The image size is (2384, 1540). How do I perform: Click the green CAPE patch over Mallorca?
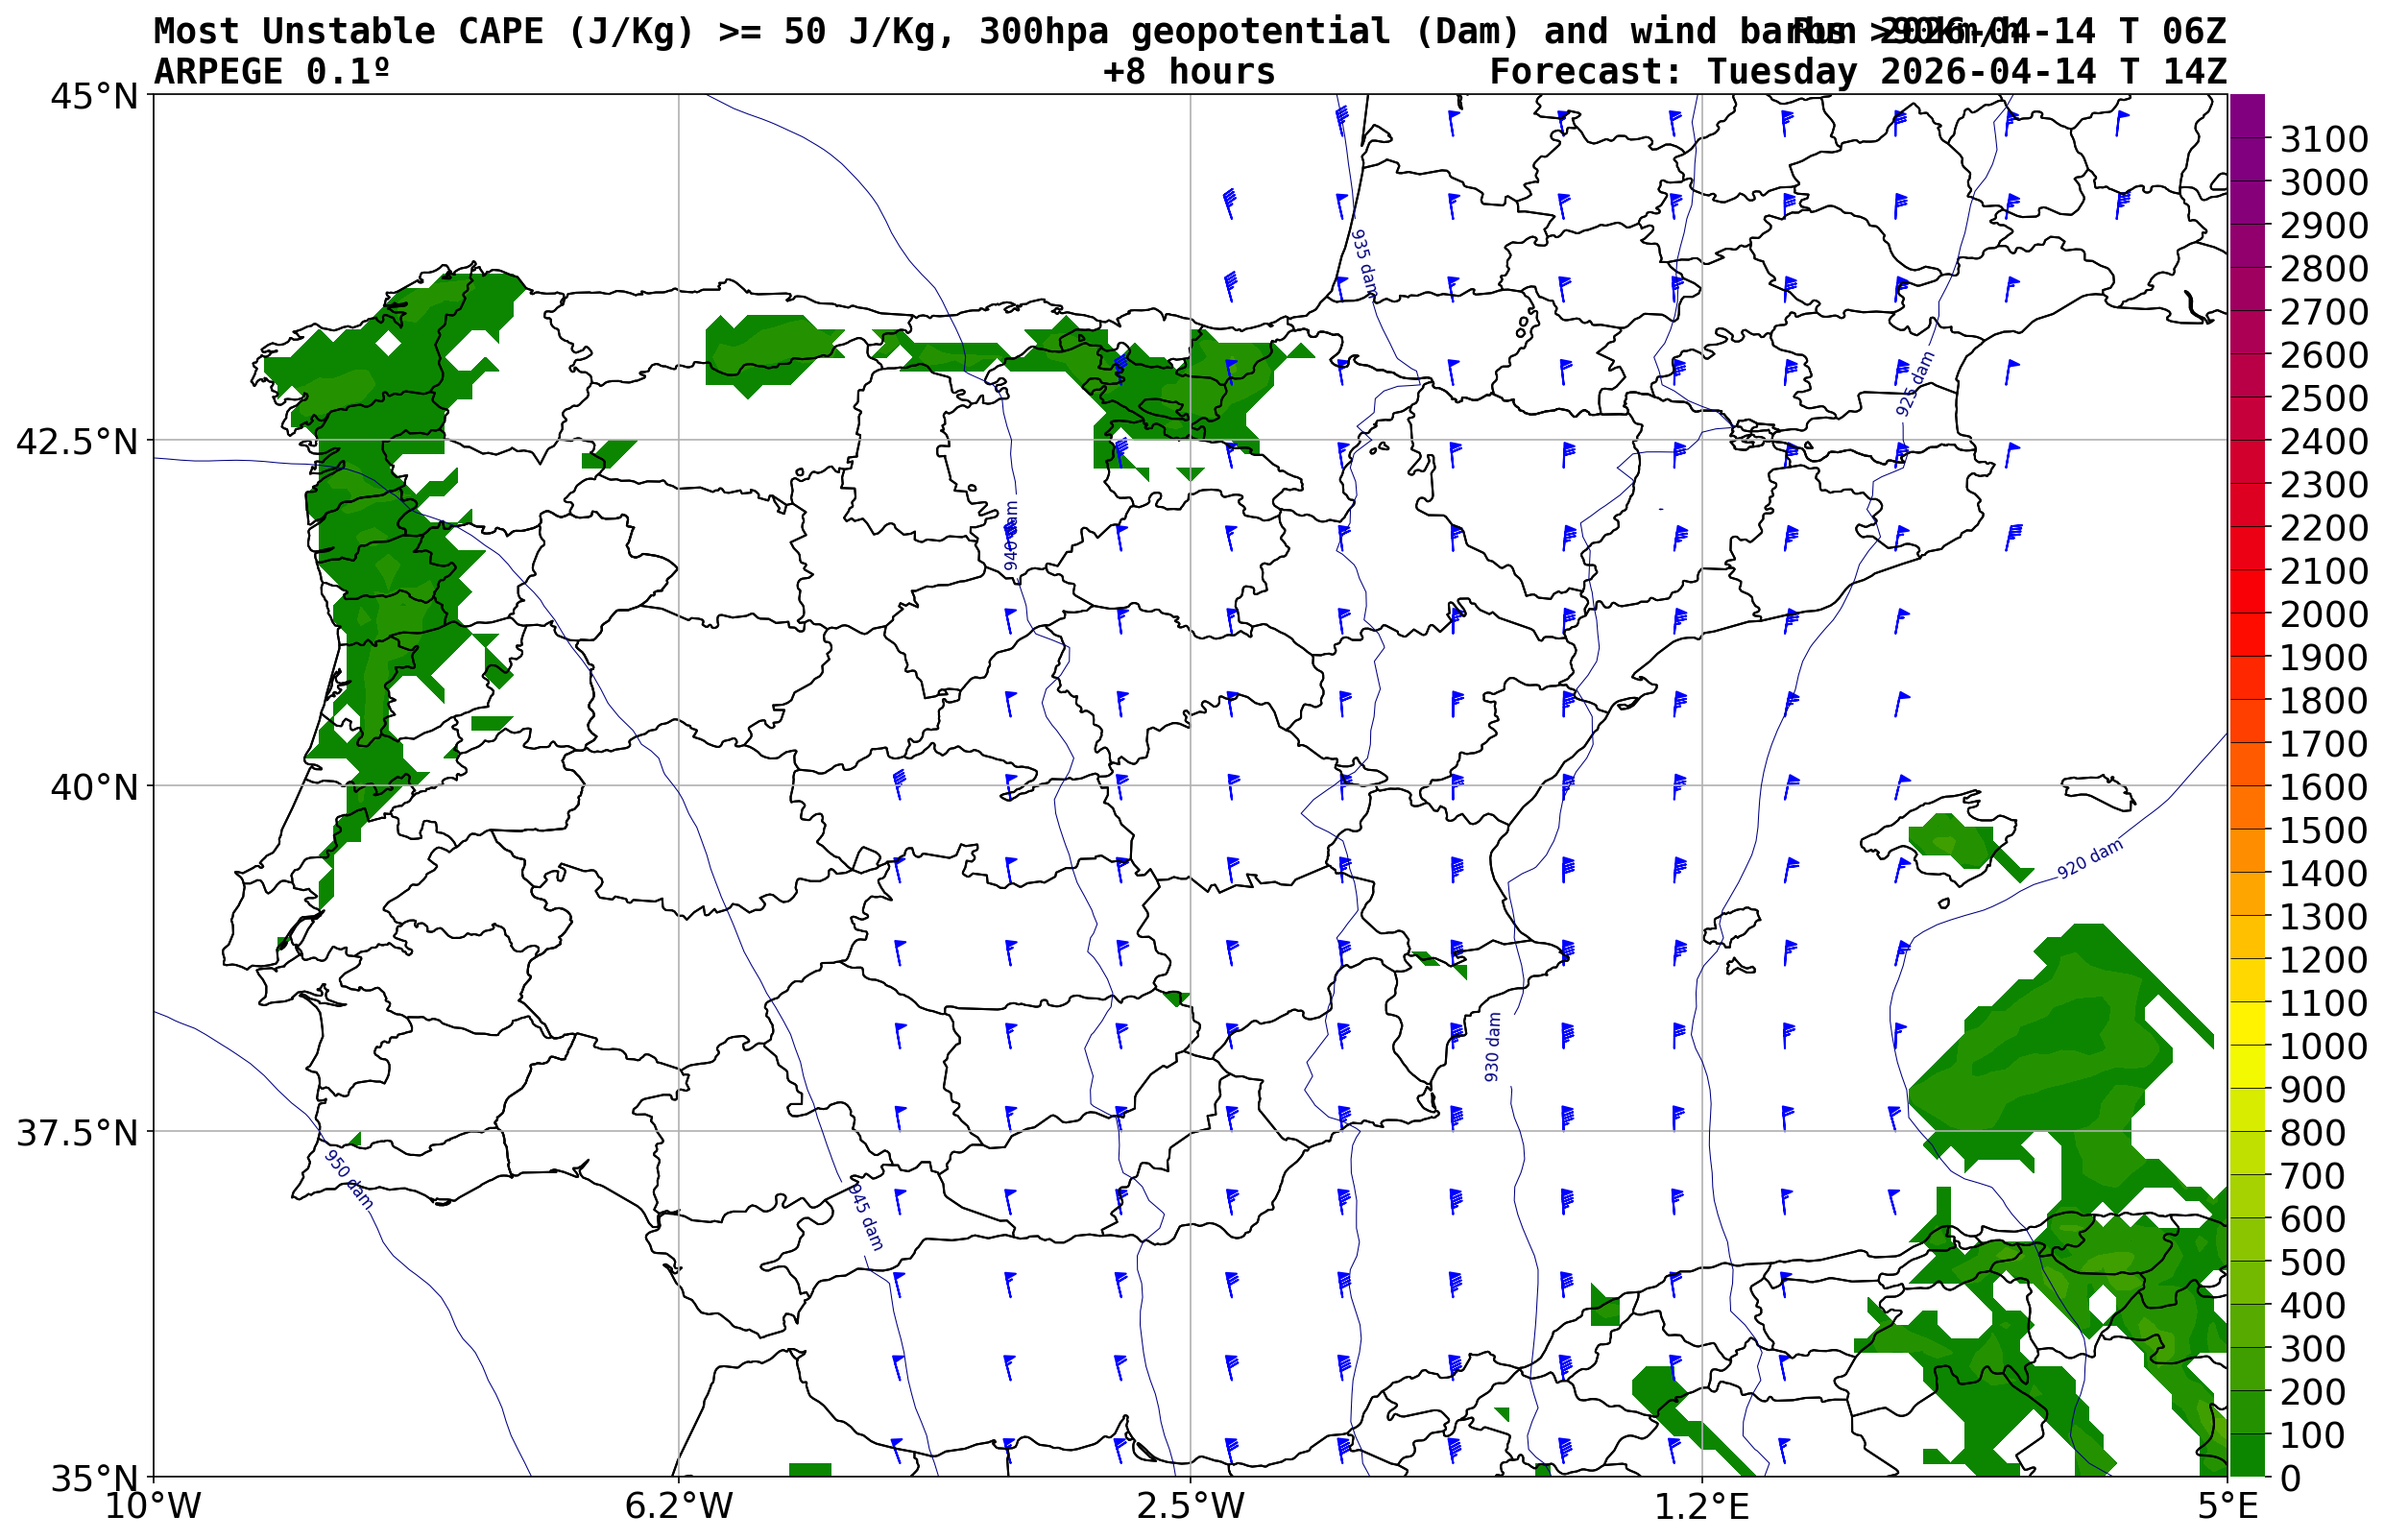(x=1951, y=838)
